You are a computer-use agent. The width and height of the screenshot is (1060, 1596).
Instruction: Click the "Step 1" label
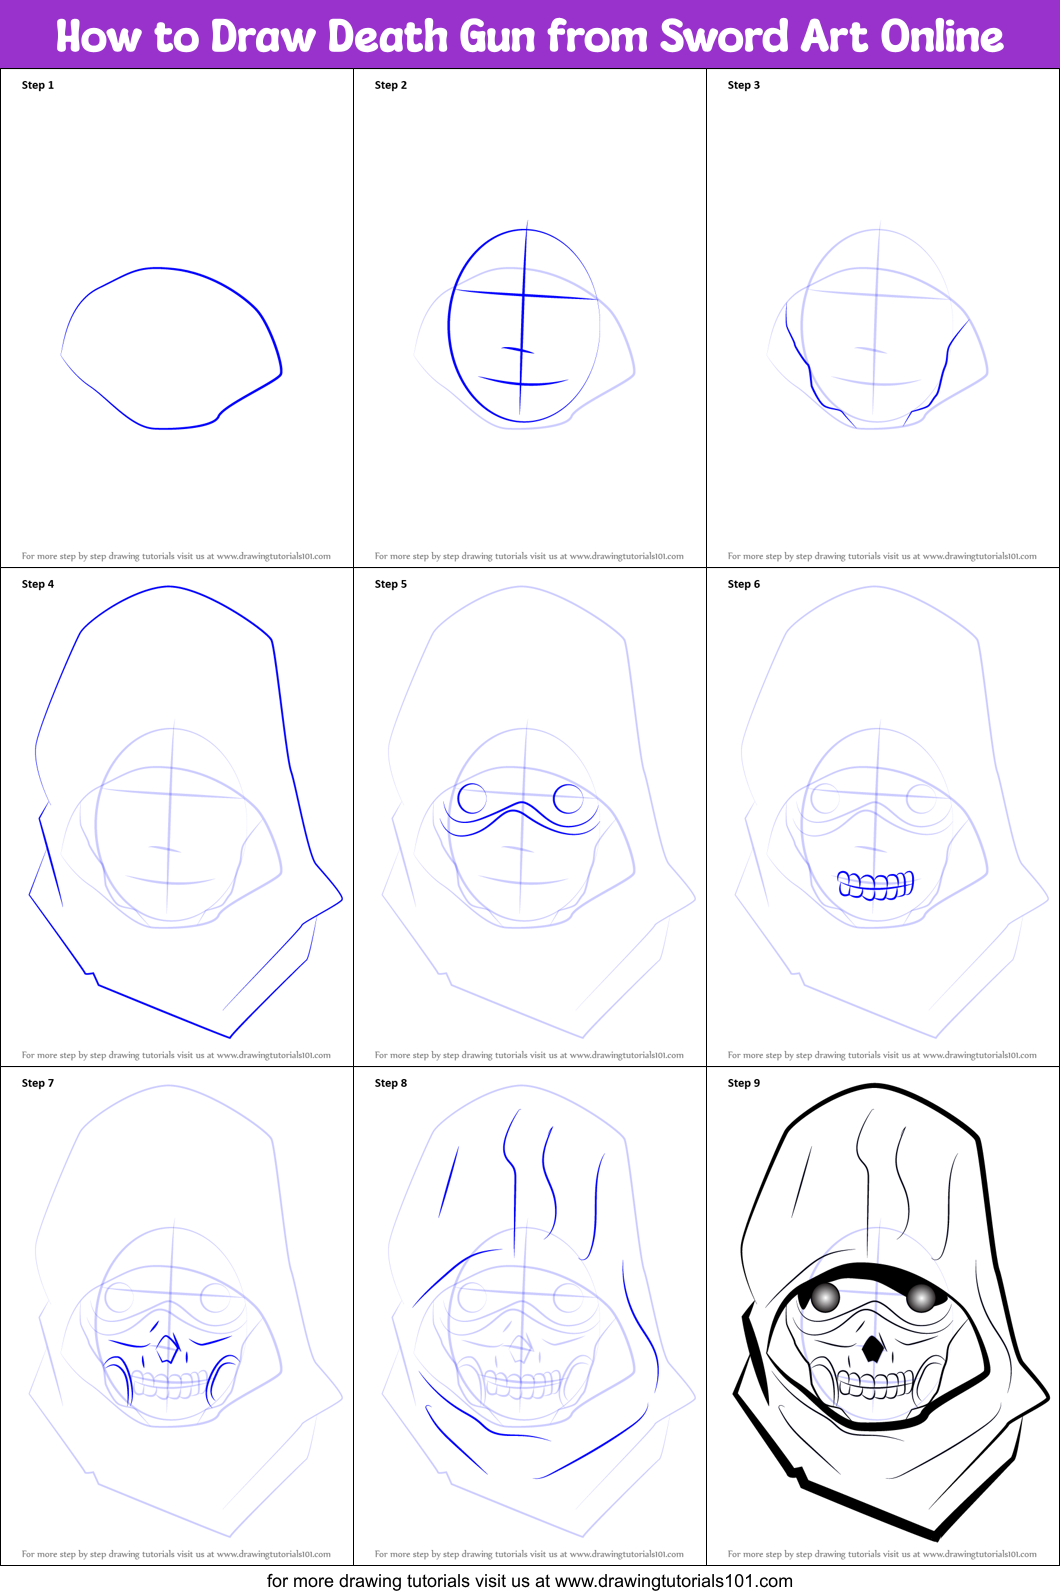pos(38,85)
